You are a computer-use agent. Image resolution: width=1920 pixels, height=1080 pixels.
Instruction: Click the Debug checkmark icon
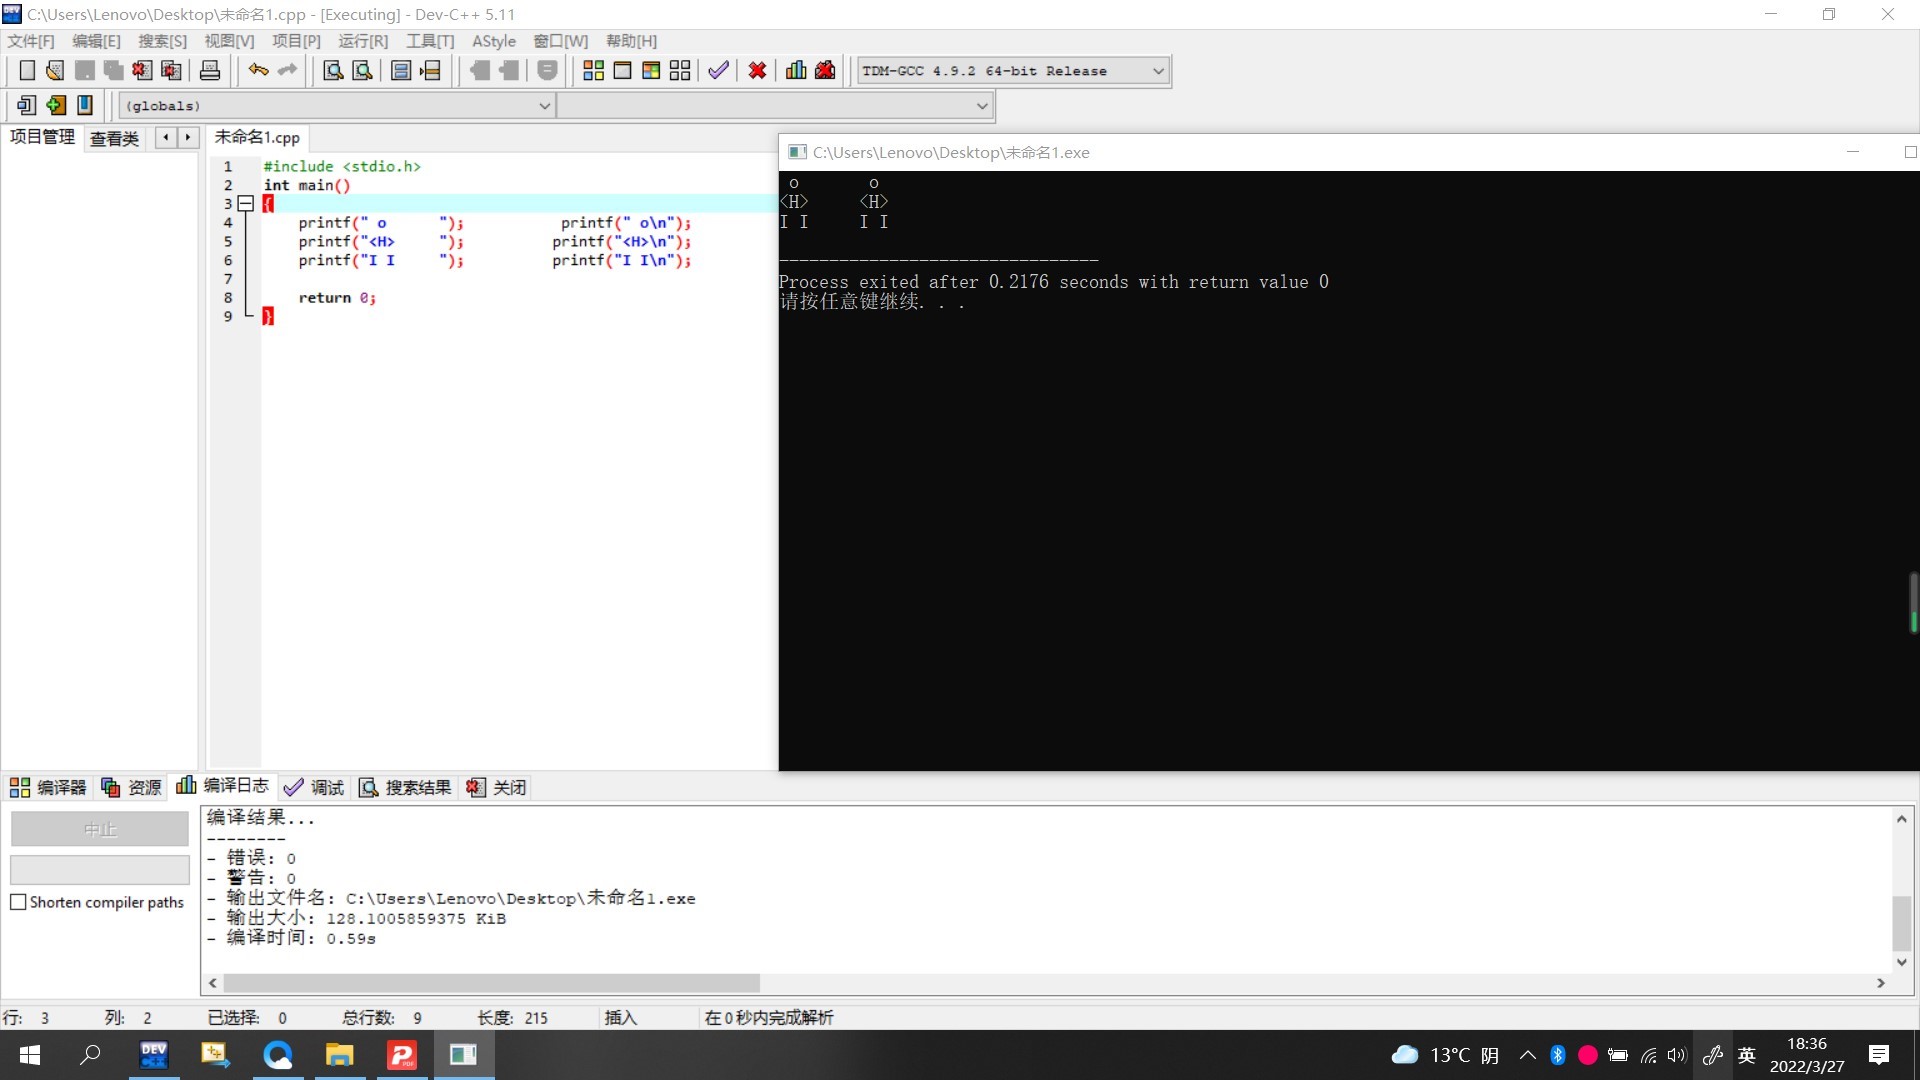point(718,70)
